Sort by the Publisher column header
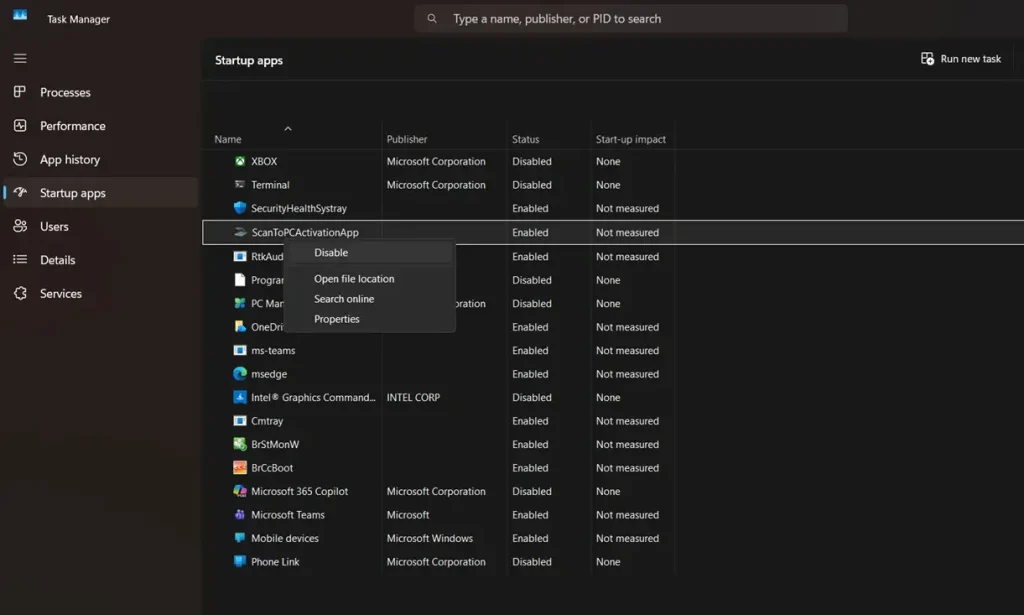Viewport: 1024px width, 615px height. pyautogui.click(x=407, y=139)
